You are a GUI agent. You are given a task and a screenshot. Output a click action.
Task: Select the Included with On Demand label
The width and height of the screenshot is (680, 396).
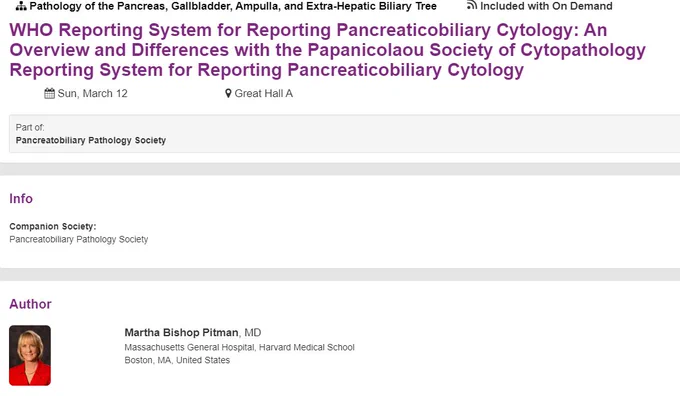[546, 6]
